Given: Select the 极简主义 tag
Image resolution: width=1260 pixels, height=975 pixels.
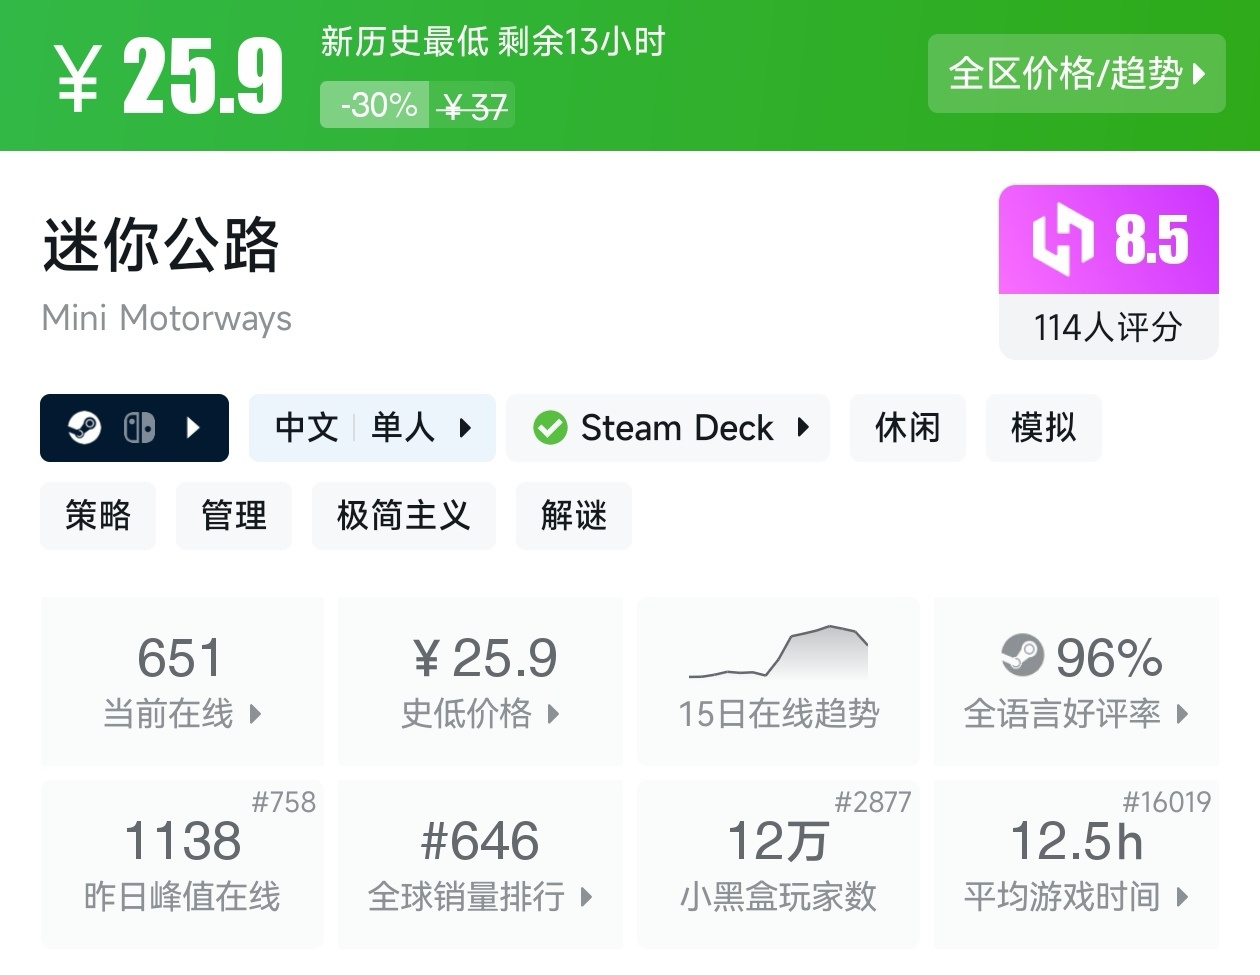Looking at the screenshot, I should tap(403, 516).
